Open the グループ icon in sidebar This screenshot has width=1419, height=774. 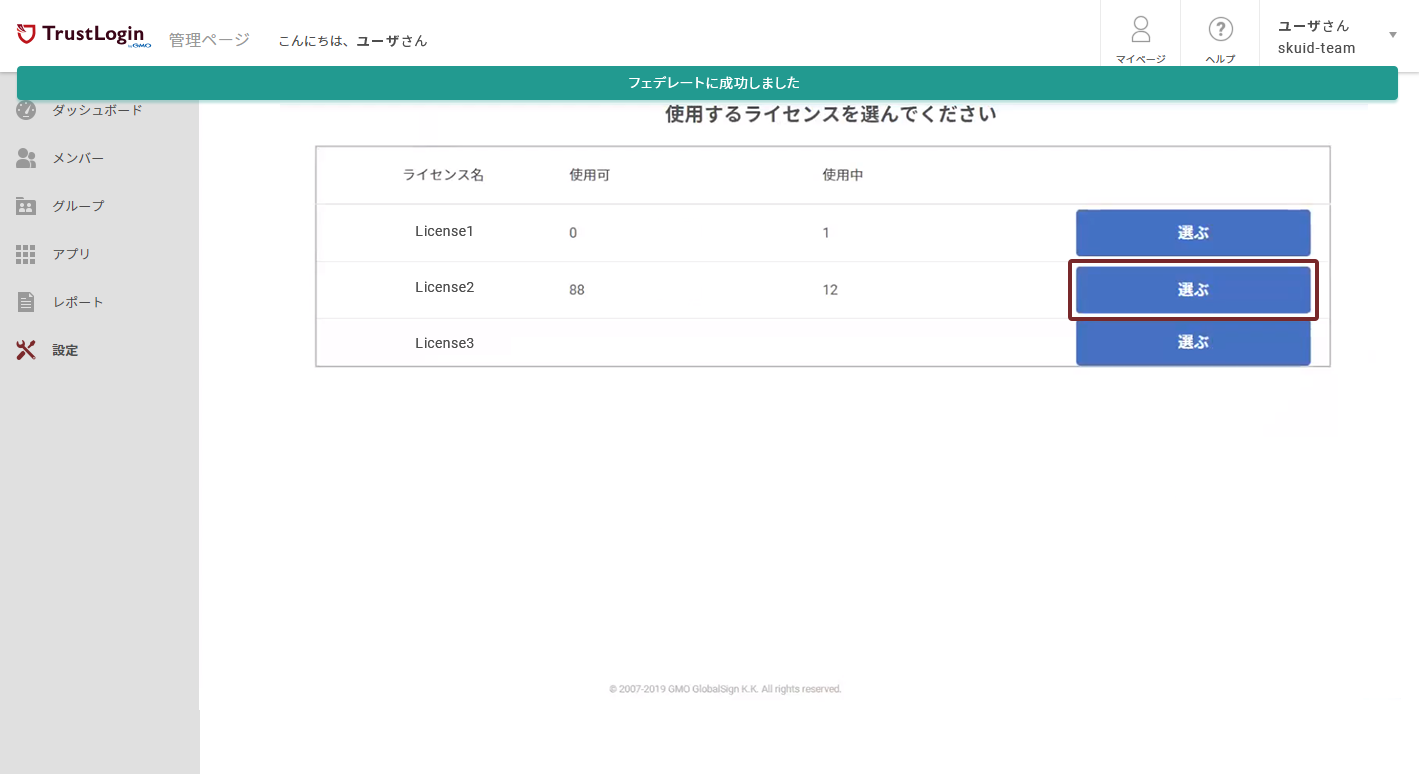[26, 205]
